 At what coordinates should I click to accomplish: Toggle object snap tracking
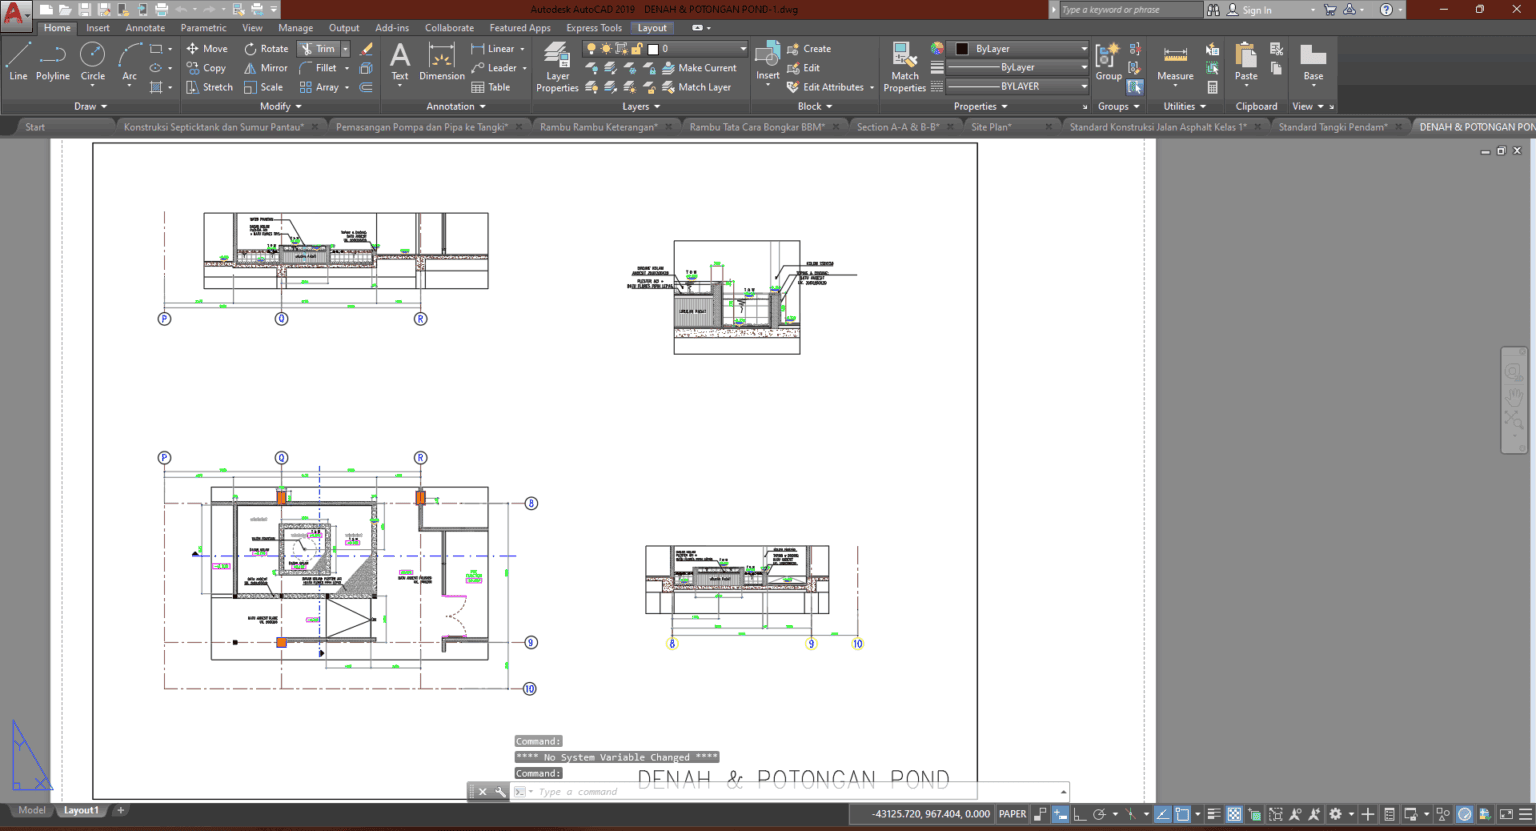[x=1162, y=813]
